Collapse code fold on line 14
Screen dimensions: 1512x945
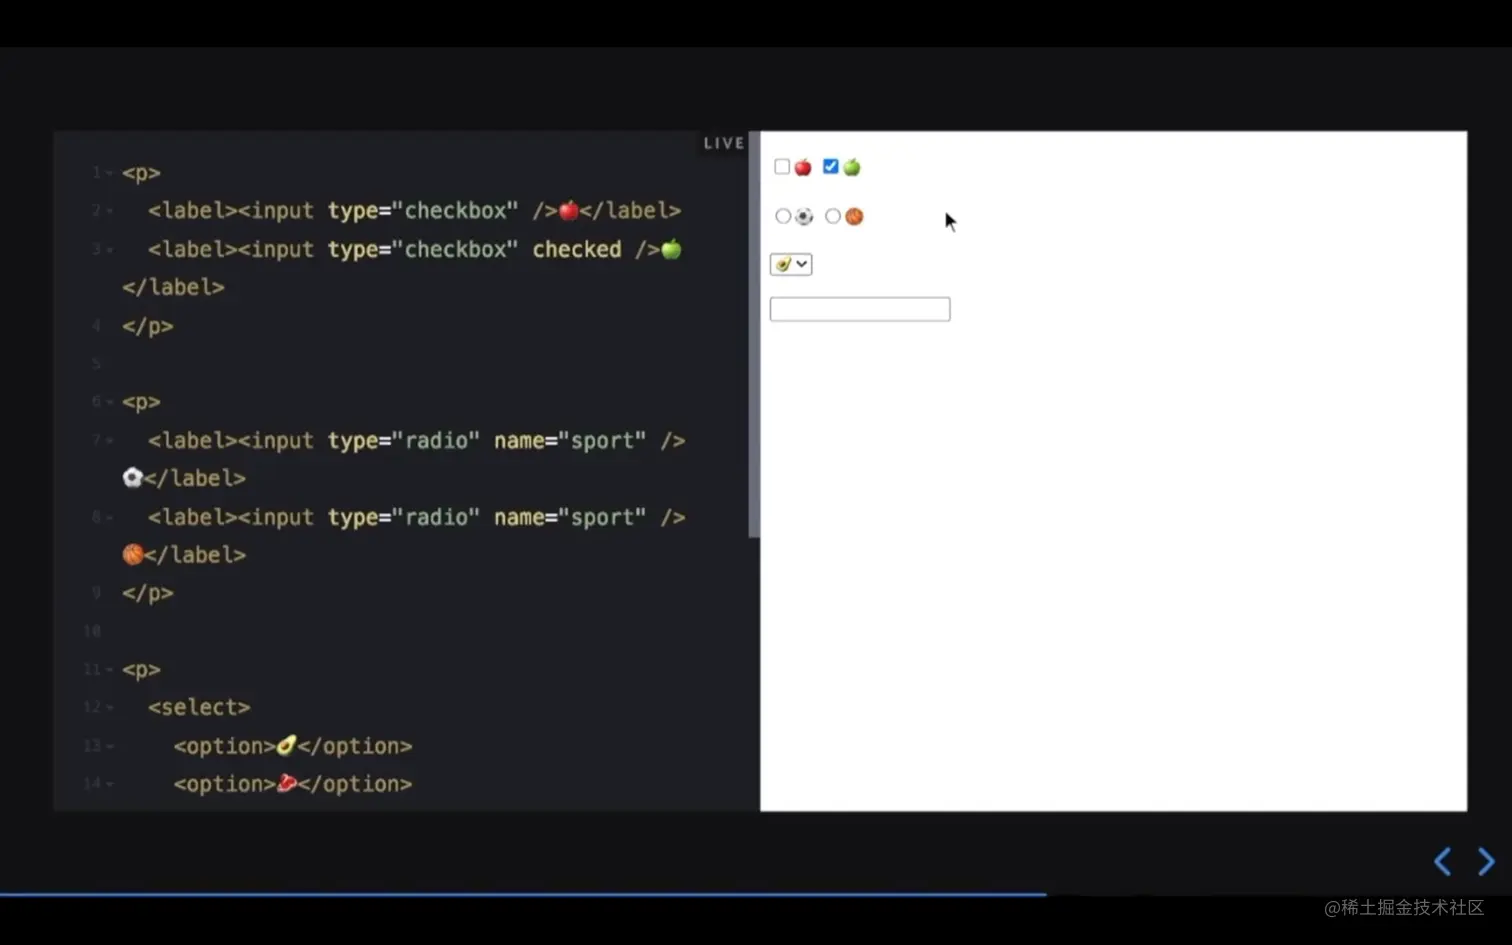pos(109,785)
